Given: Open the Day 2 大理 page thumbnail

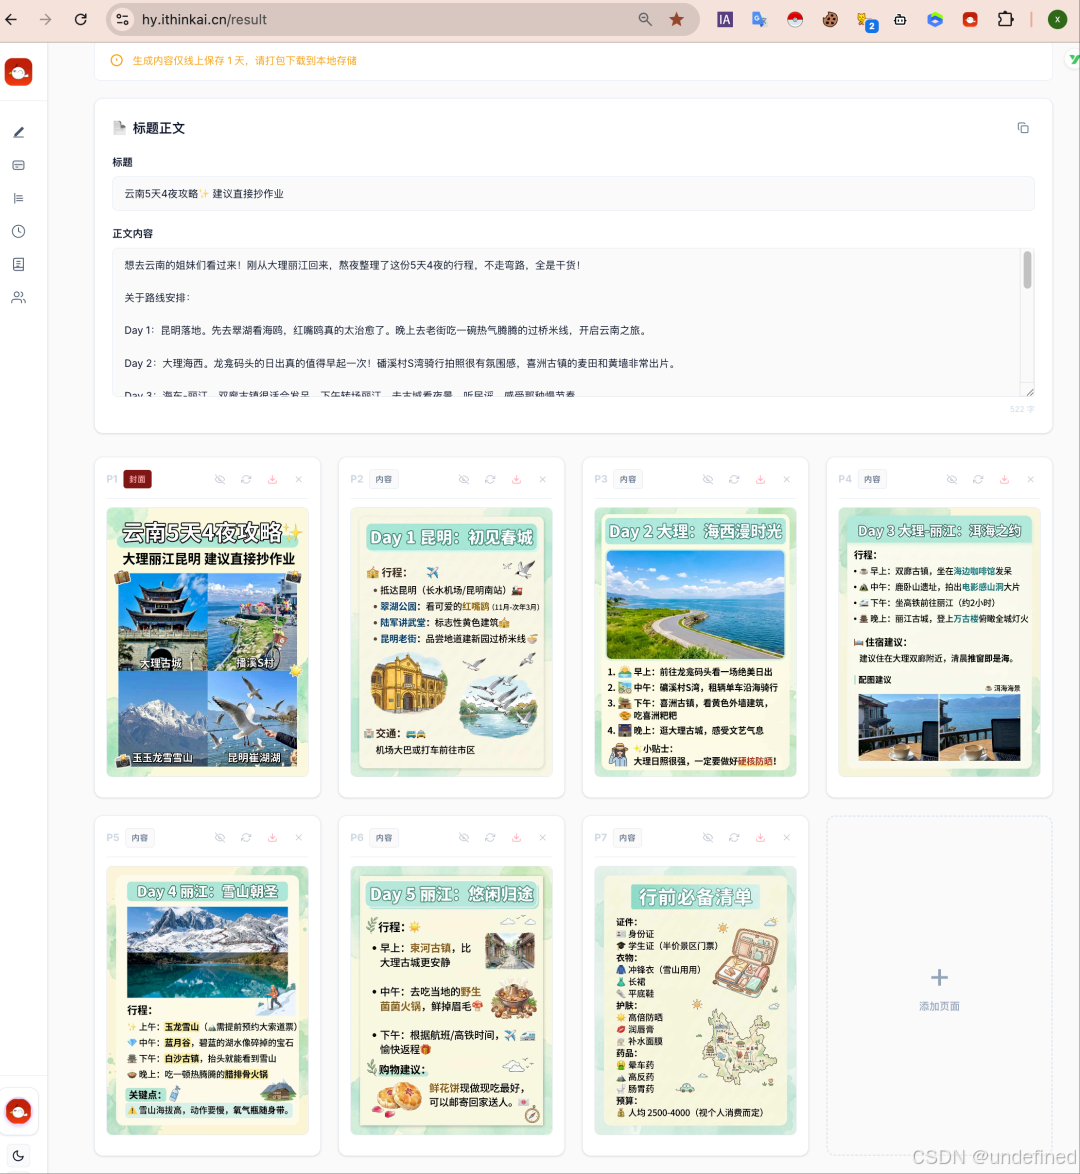Looking at the screenshot, I should point(695,642).
